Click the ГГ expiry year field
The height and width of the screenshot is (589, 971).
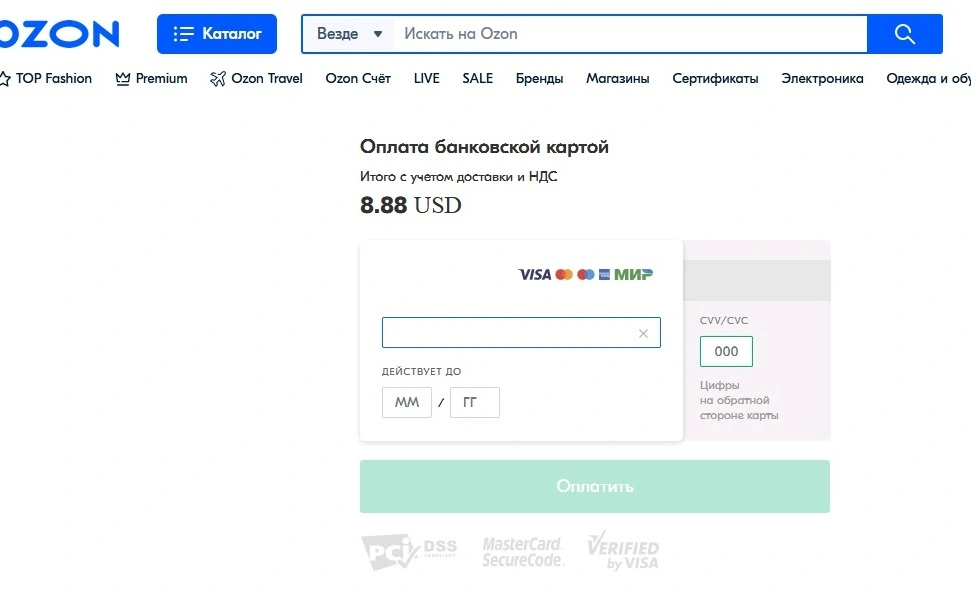(x=475, y=403)
